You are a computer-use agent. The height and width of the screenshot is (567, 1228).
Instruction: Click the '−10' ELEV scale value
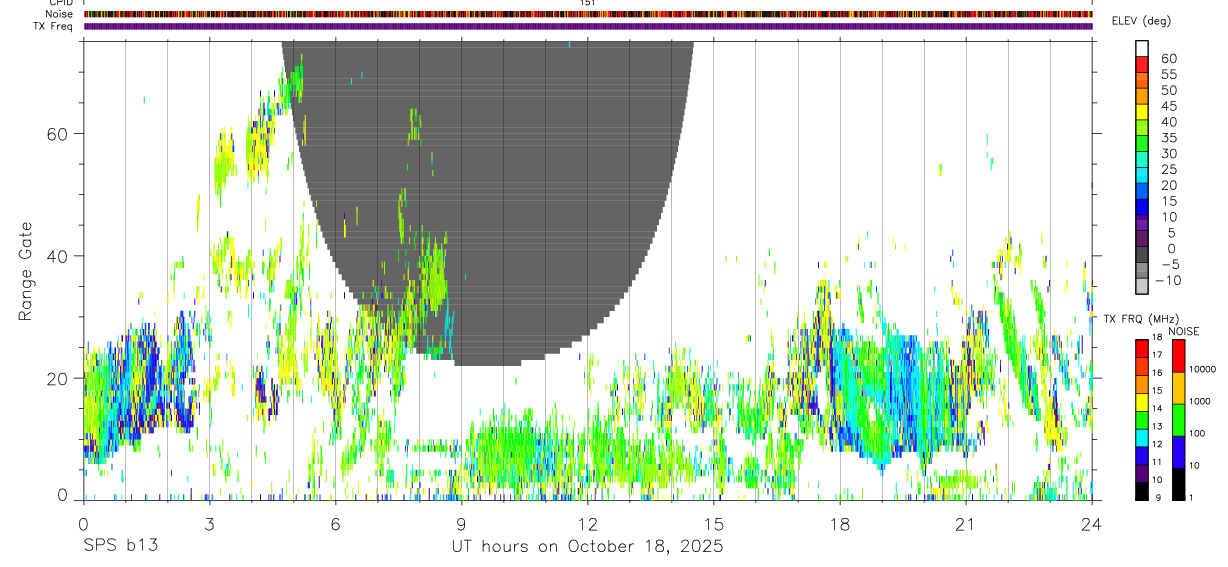pyautogui.click(x=1168, y=280)
